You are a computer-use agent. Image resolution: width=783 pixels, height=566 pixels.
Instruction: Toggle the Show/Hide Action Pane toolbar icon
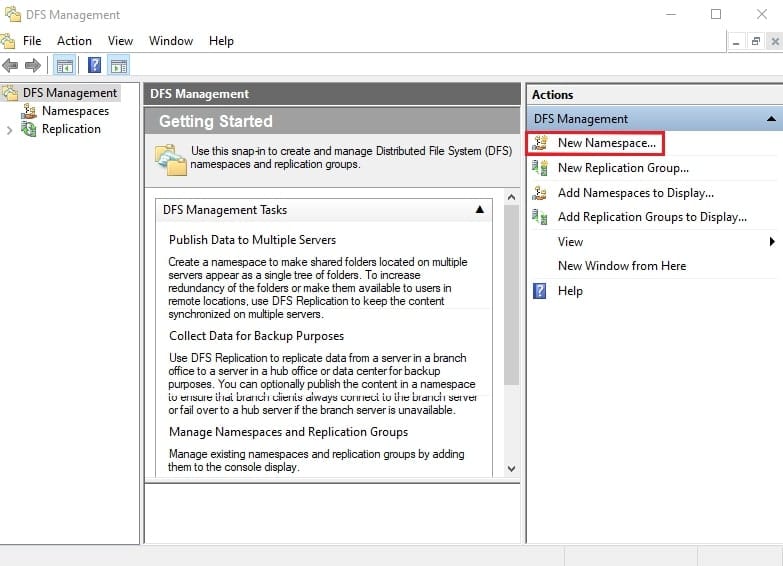point(119,65)
